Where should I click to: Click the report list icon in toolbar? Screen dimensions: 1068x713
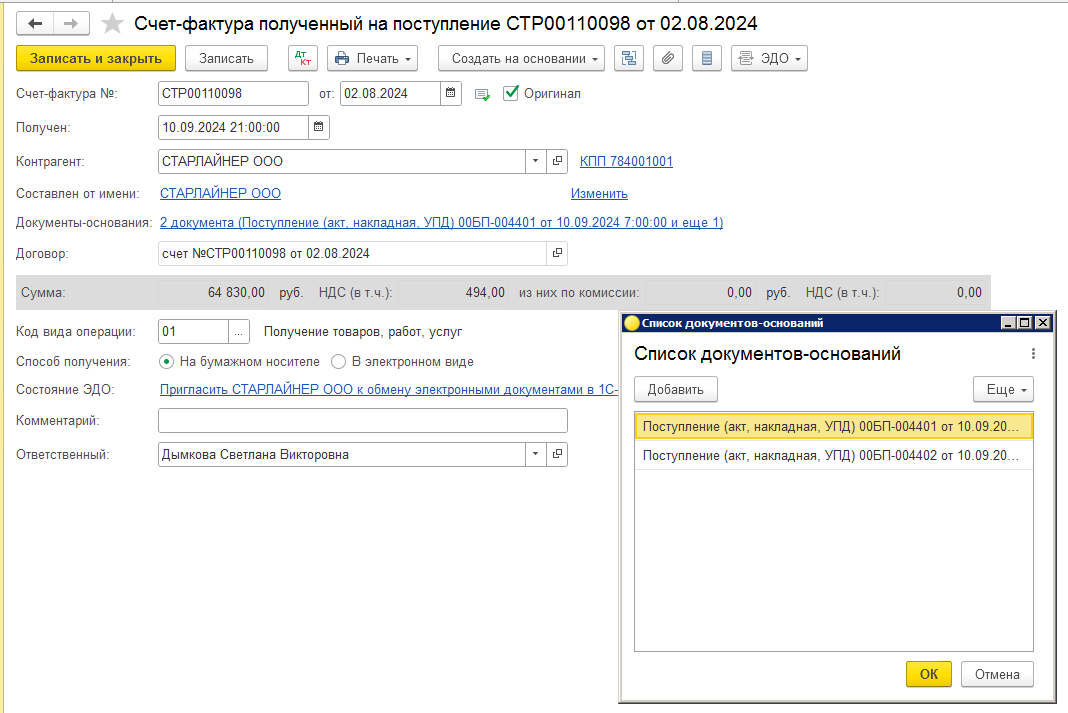[707, 59]
